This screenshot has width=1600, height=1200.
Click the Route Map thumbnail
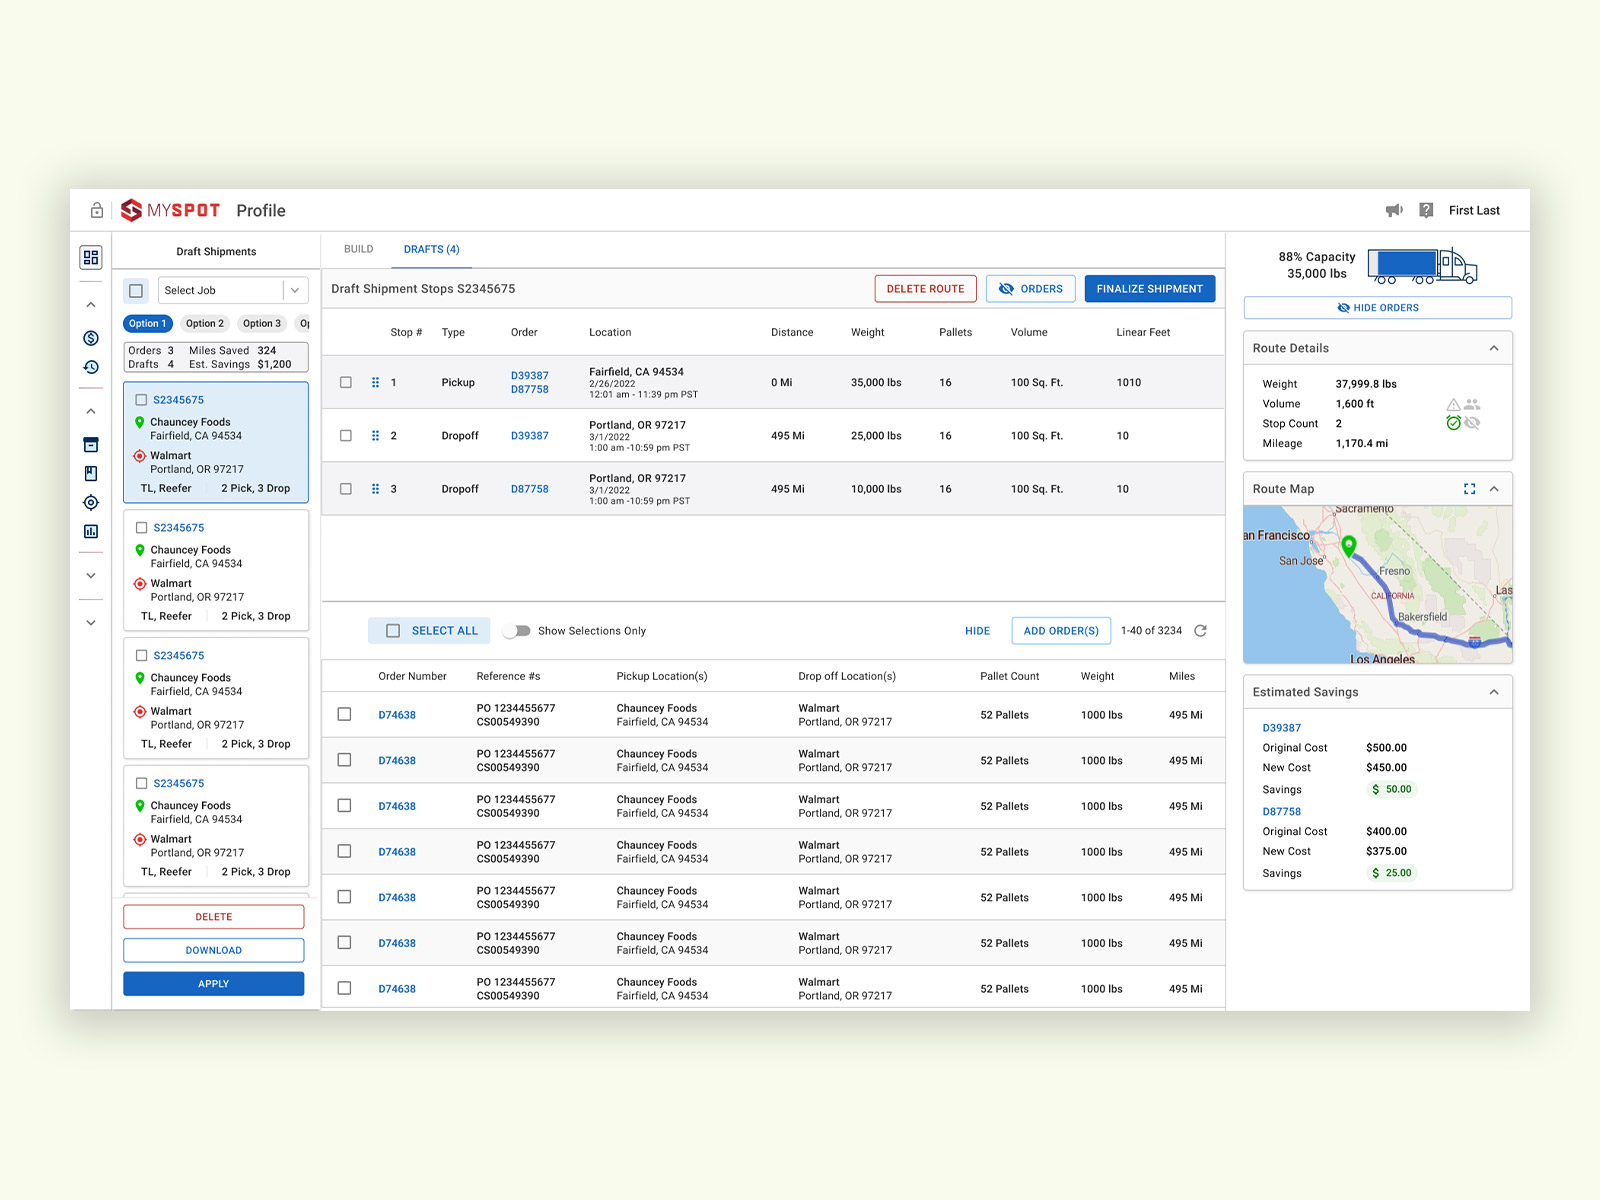coord(1378,585)
